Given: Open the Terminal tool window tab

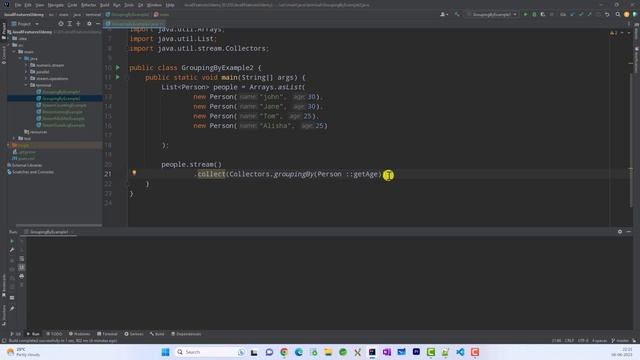Looking at the screenshot, I should 107,334.
